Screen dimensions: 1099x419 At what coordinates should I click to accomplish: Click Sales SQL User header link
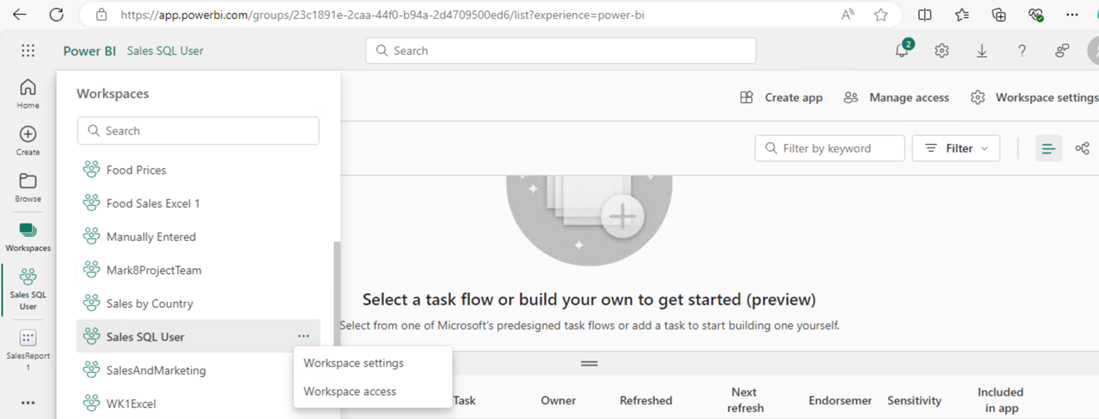165,50
